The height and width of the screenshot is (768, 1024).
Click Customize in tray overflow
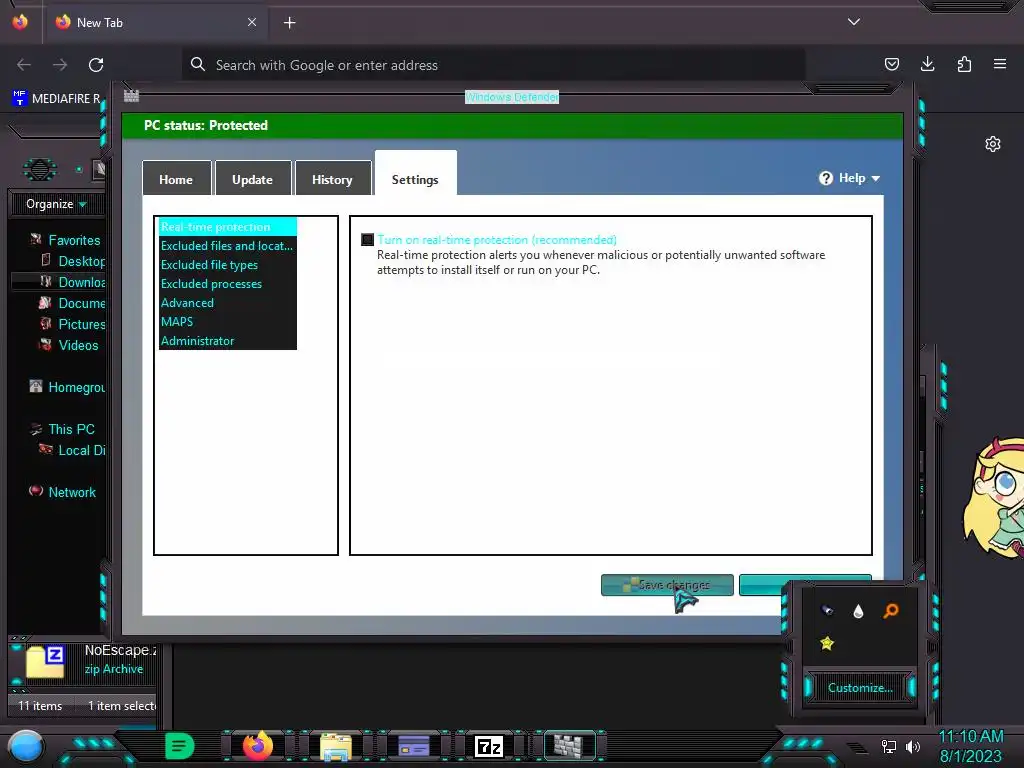pos(859,687)
